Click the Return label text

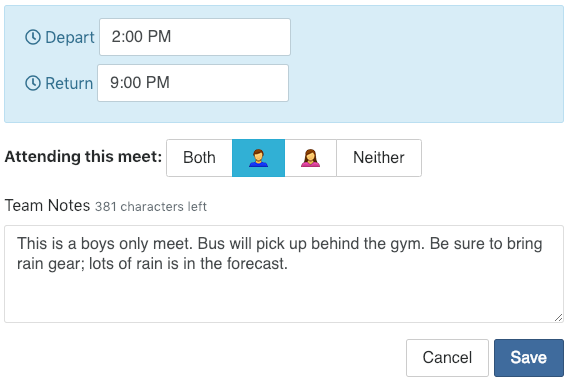coord(69,83)
